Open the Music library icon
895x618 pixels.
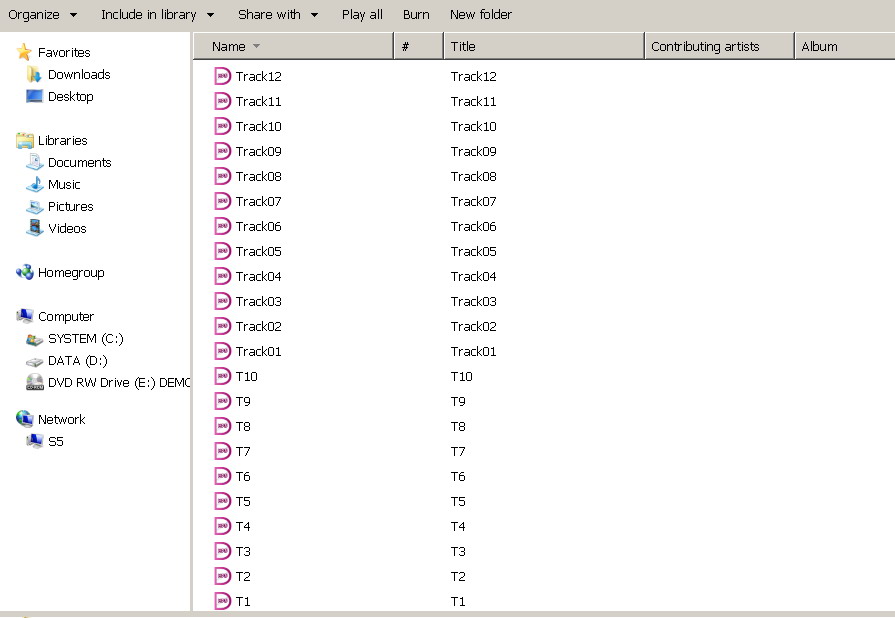[x=35, y=185]
